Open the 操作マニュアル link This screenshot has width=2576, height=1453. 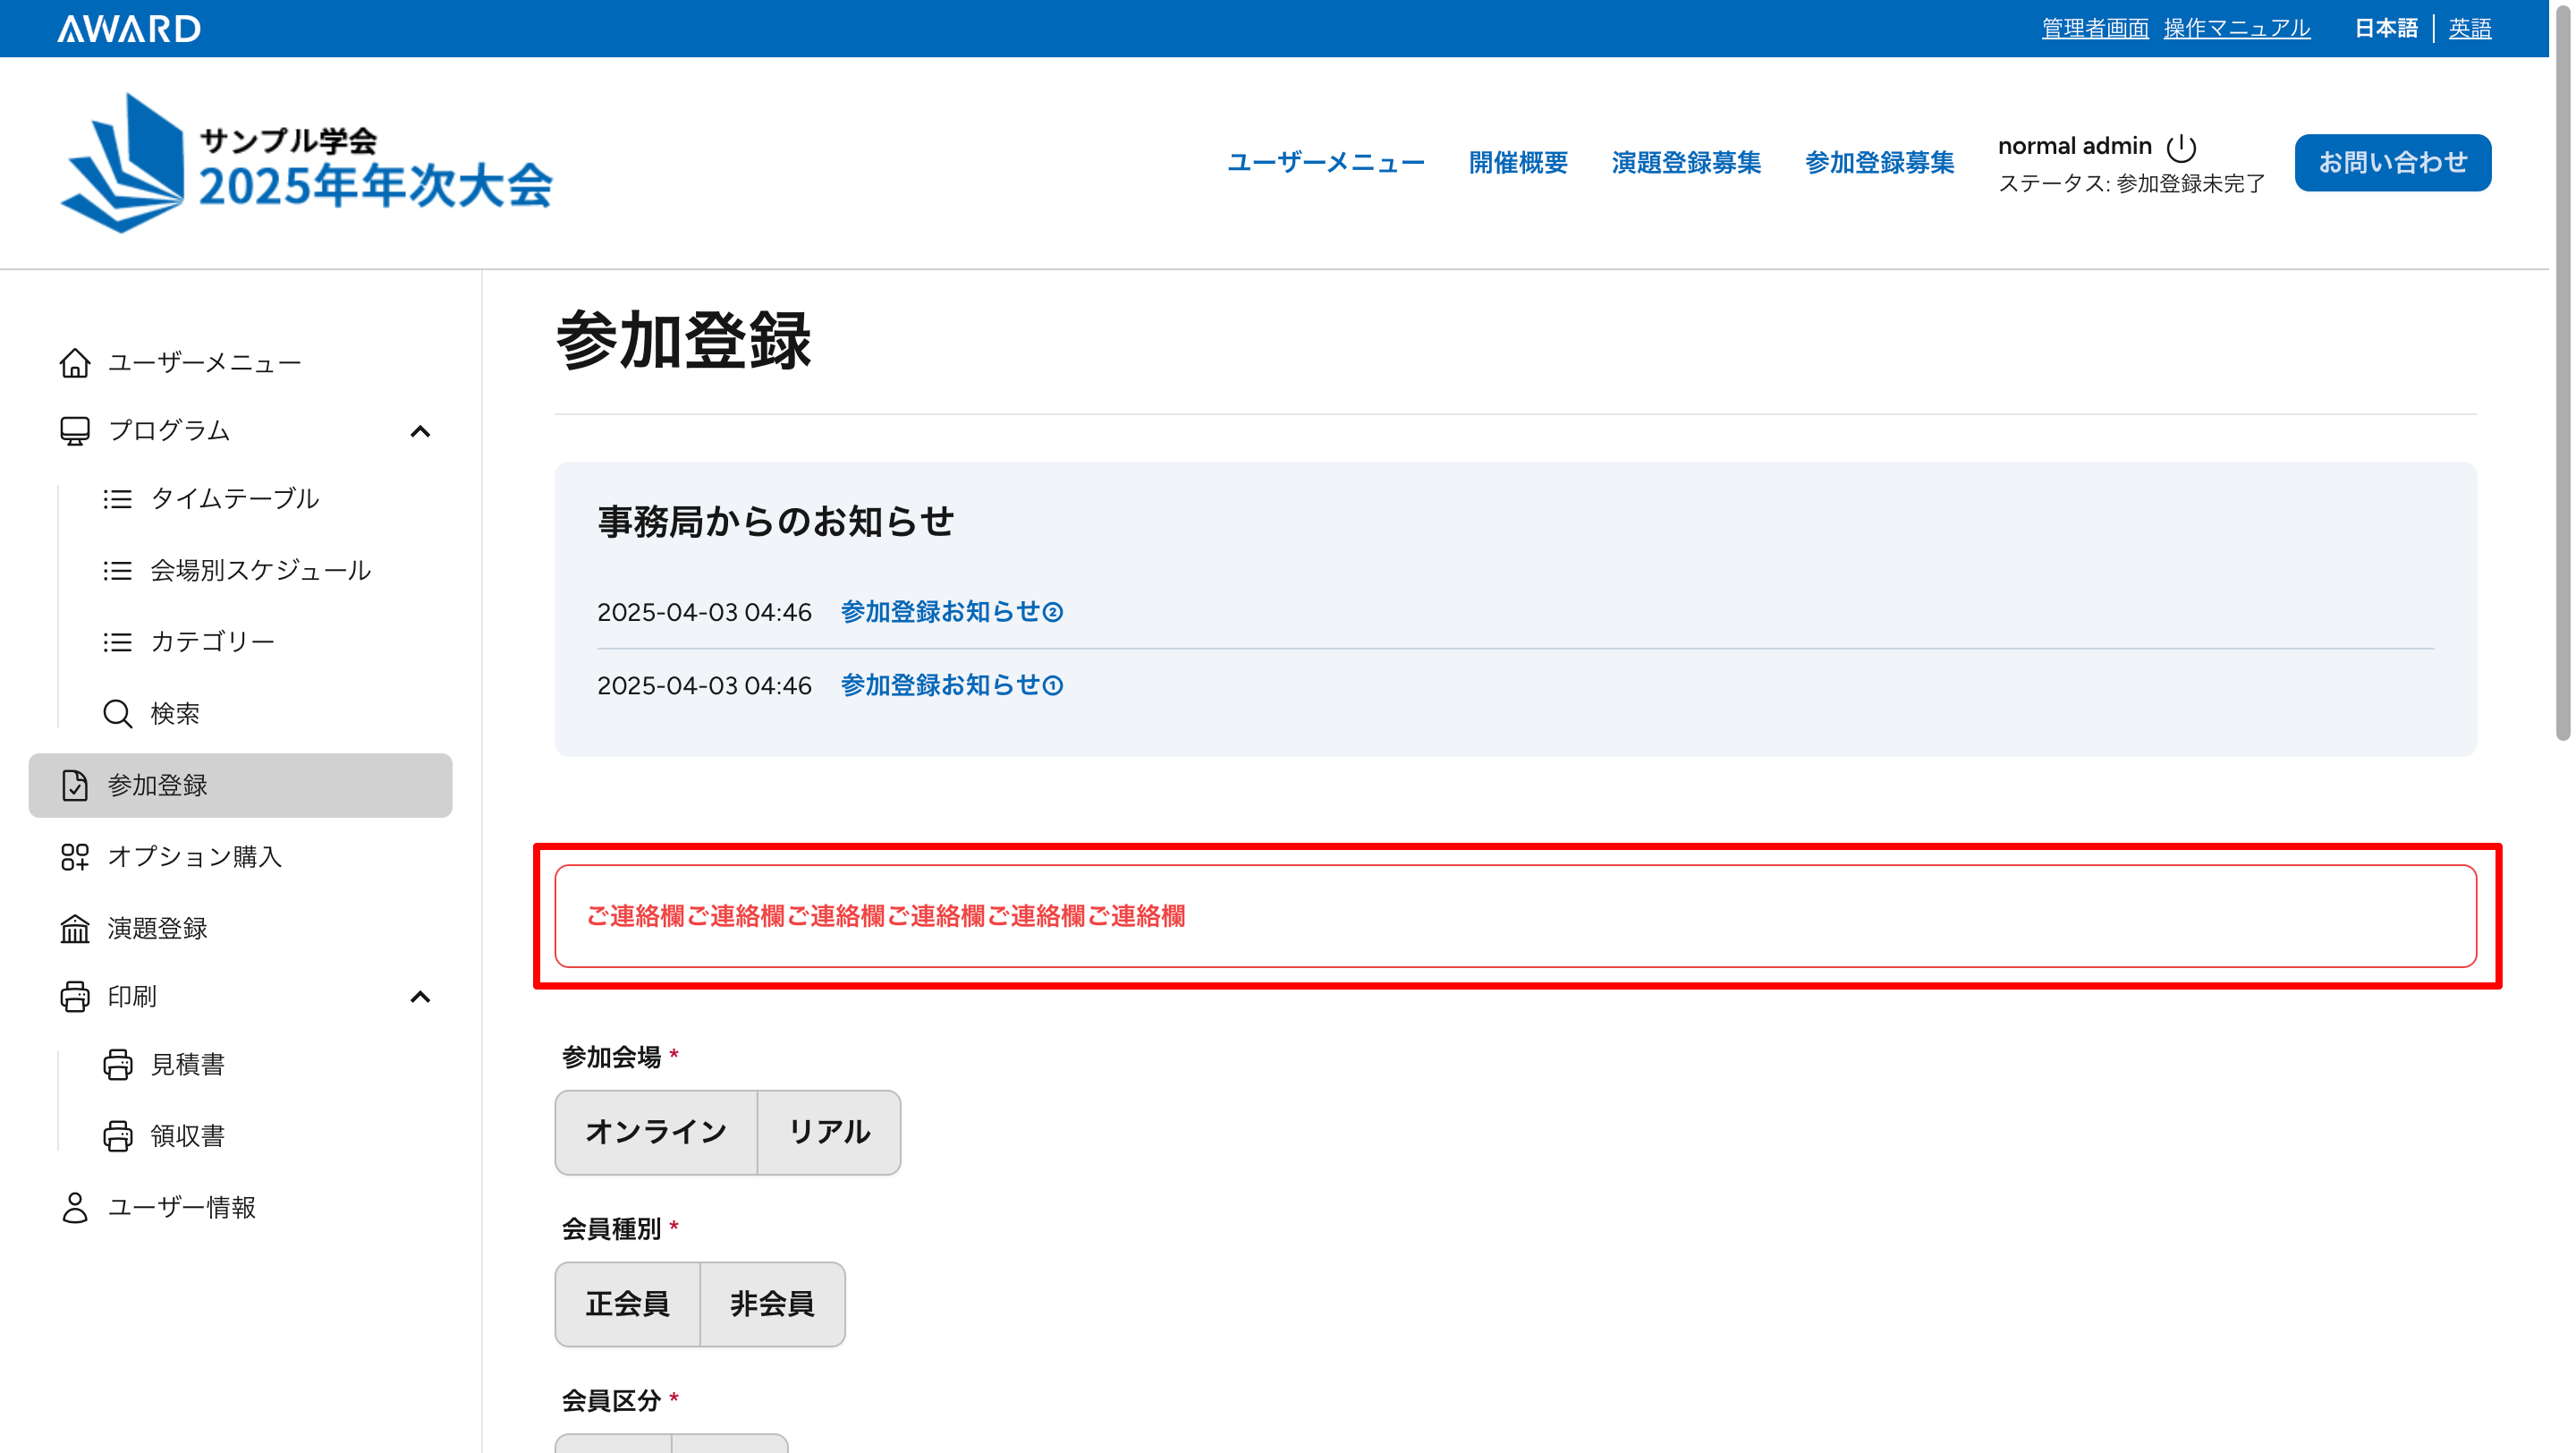pyautogui.click(x=2237, y=28)
